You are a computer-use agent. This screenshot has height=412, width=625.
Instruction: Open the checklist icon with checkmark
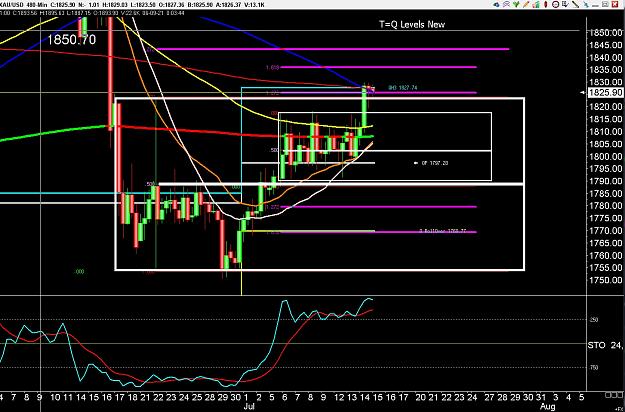565,4
